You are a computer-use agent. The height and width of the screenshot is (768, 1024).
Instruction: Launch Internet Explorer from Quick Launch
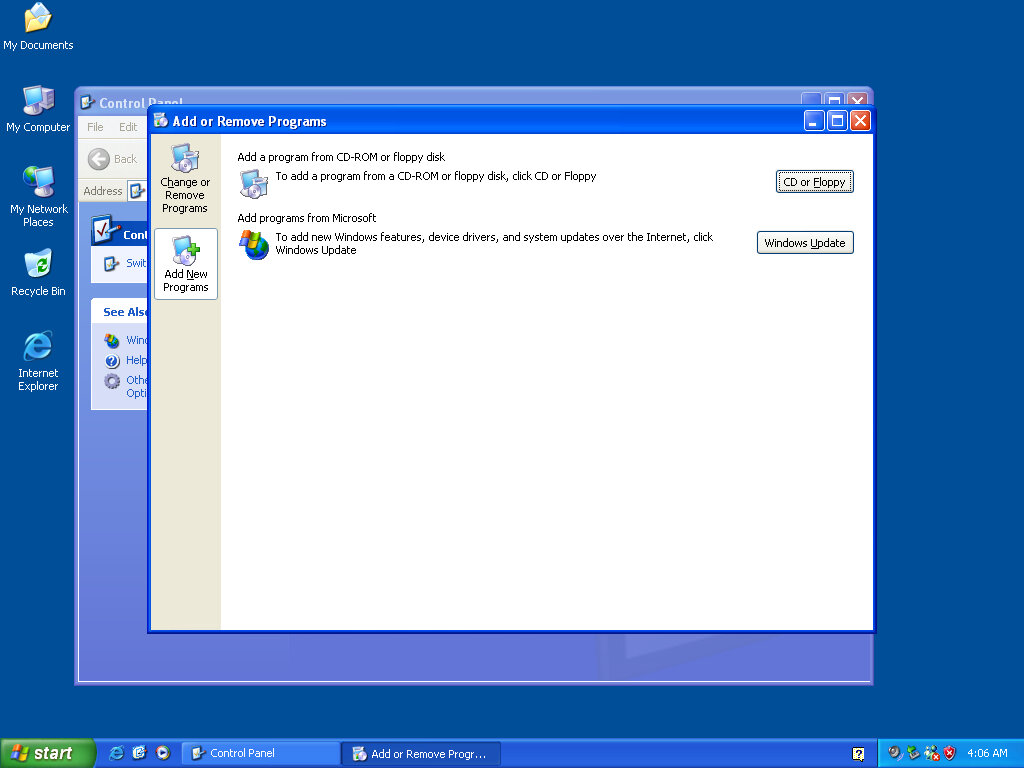point(117,753)
